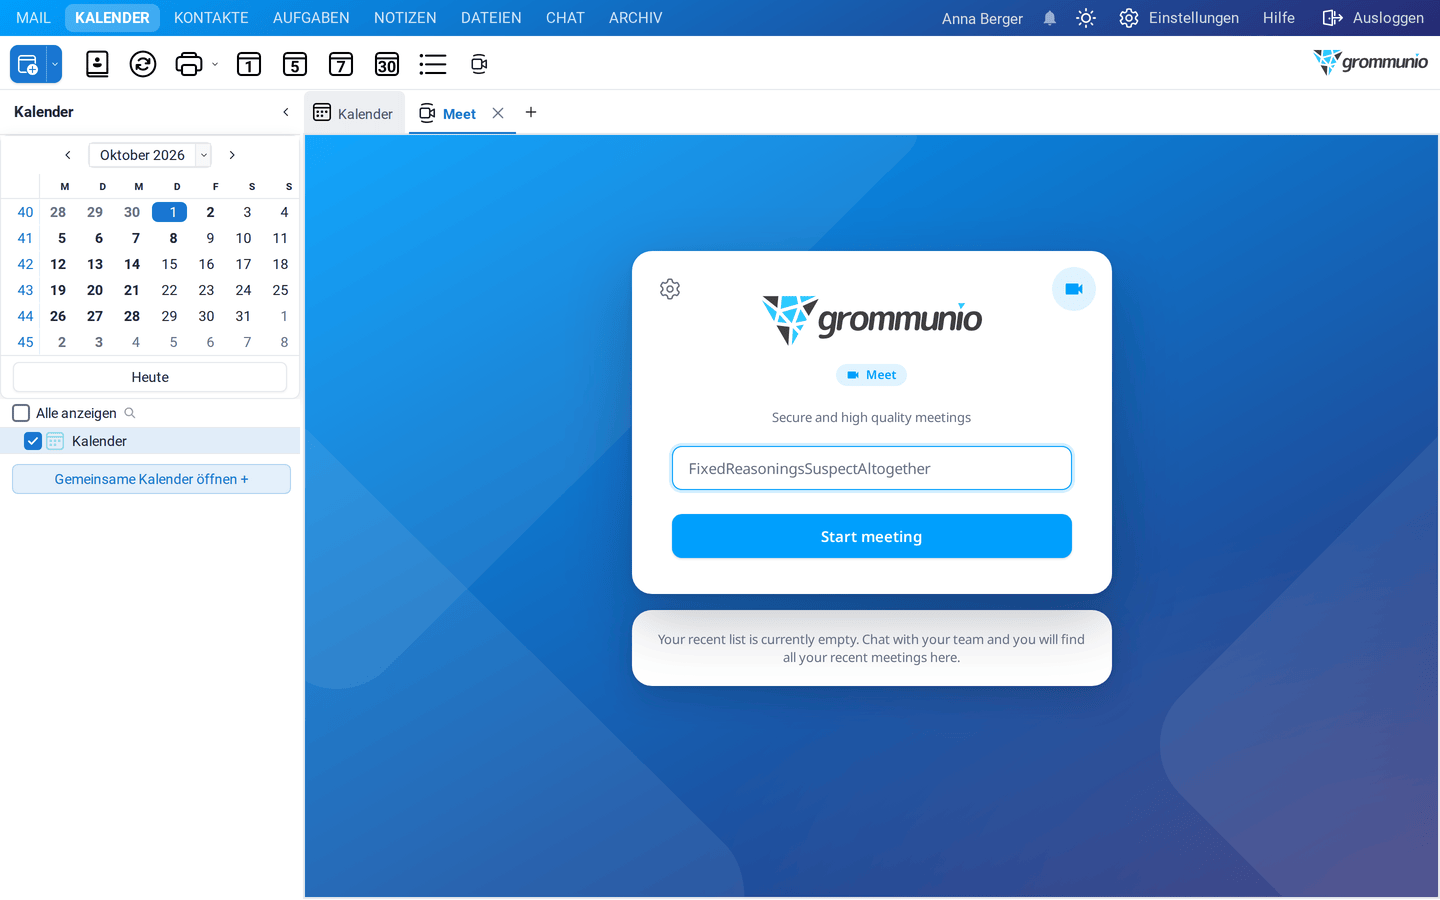
Task: Click the video camera icon in Meet card
Action: (1074, 289)
